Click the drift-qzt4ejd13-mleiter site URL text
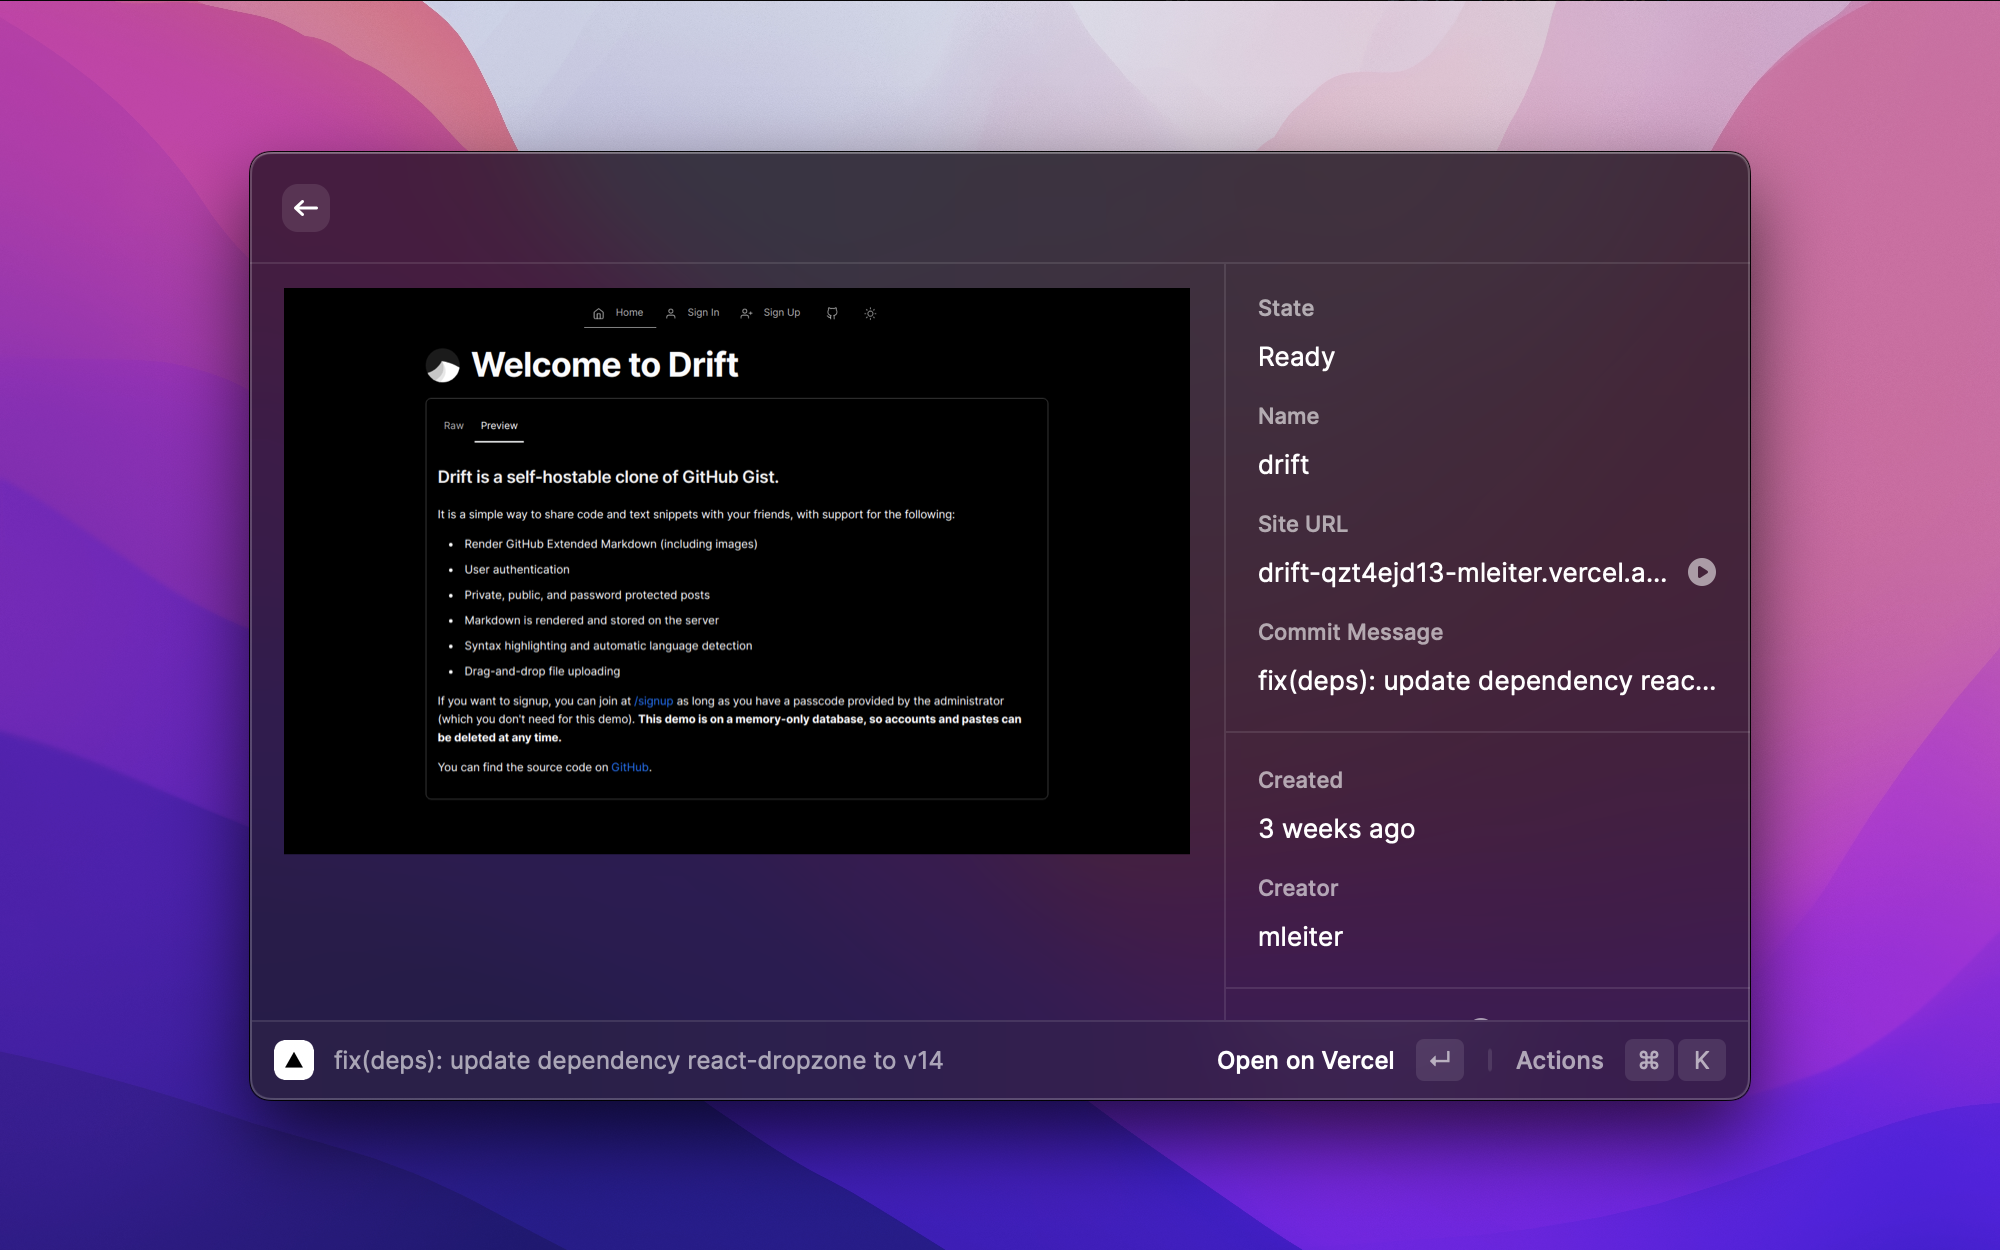The width and height of the screenshot is (2000, 1250). (1461, 572)
